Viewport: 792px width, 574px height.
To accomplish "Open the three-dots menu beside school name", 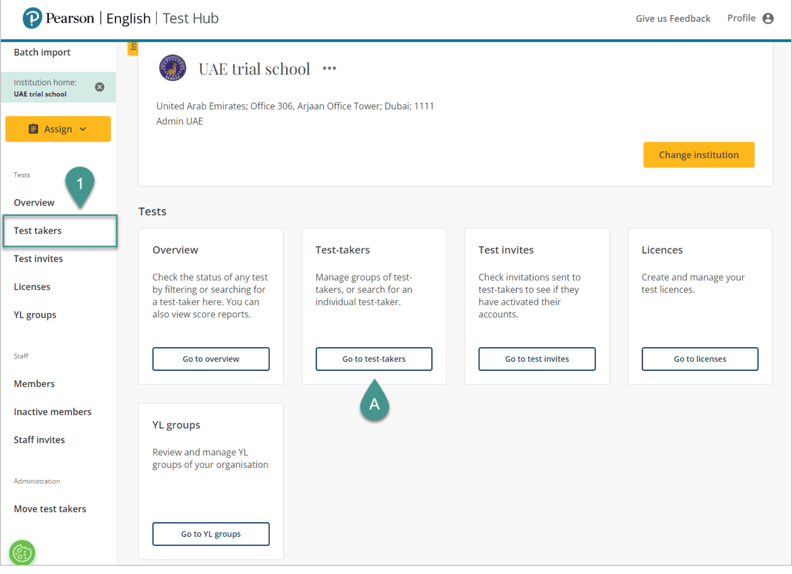I will (x=329, y=69).
